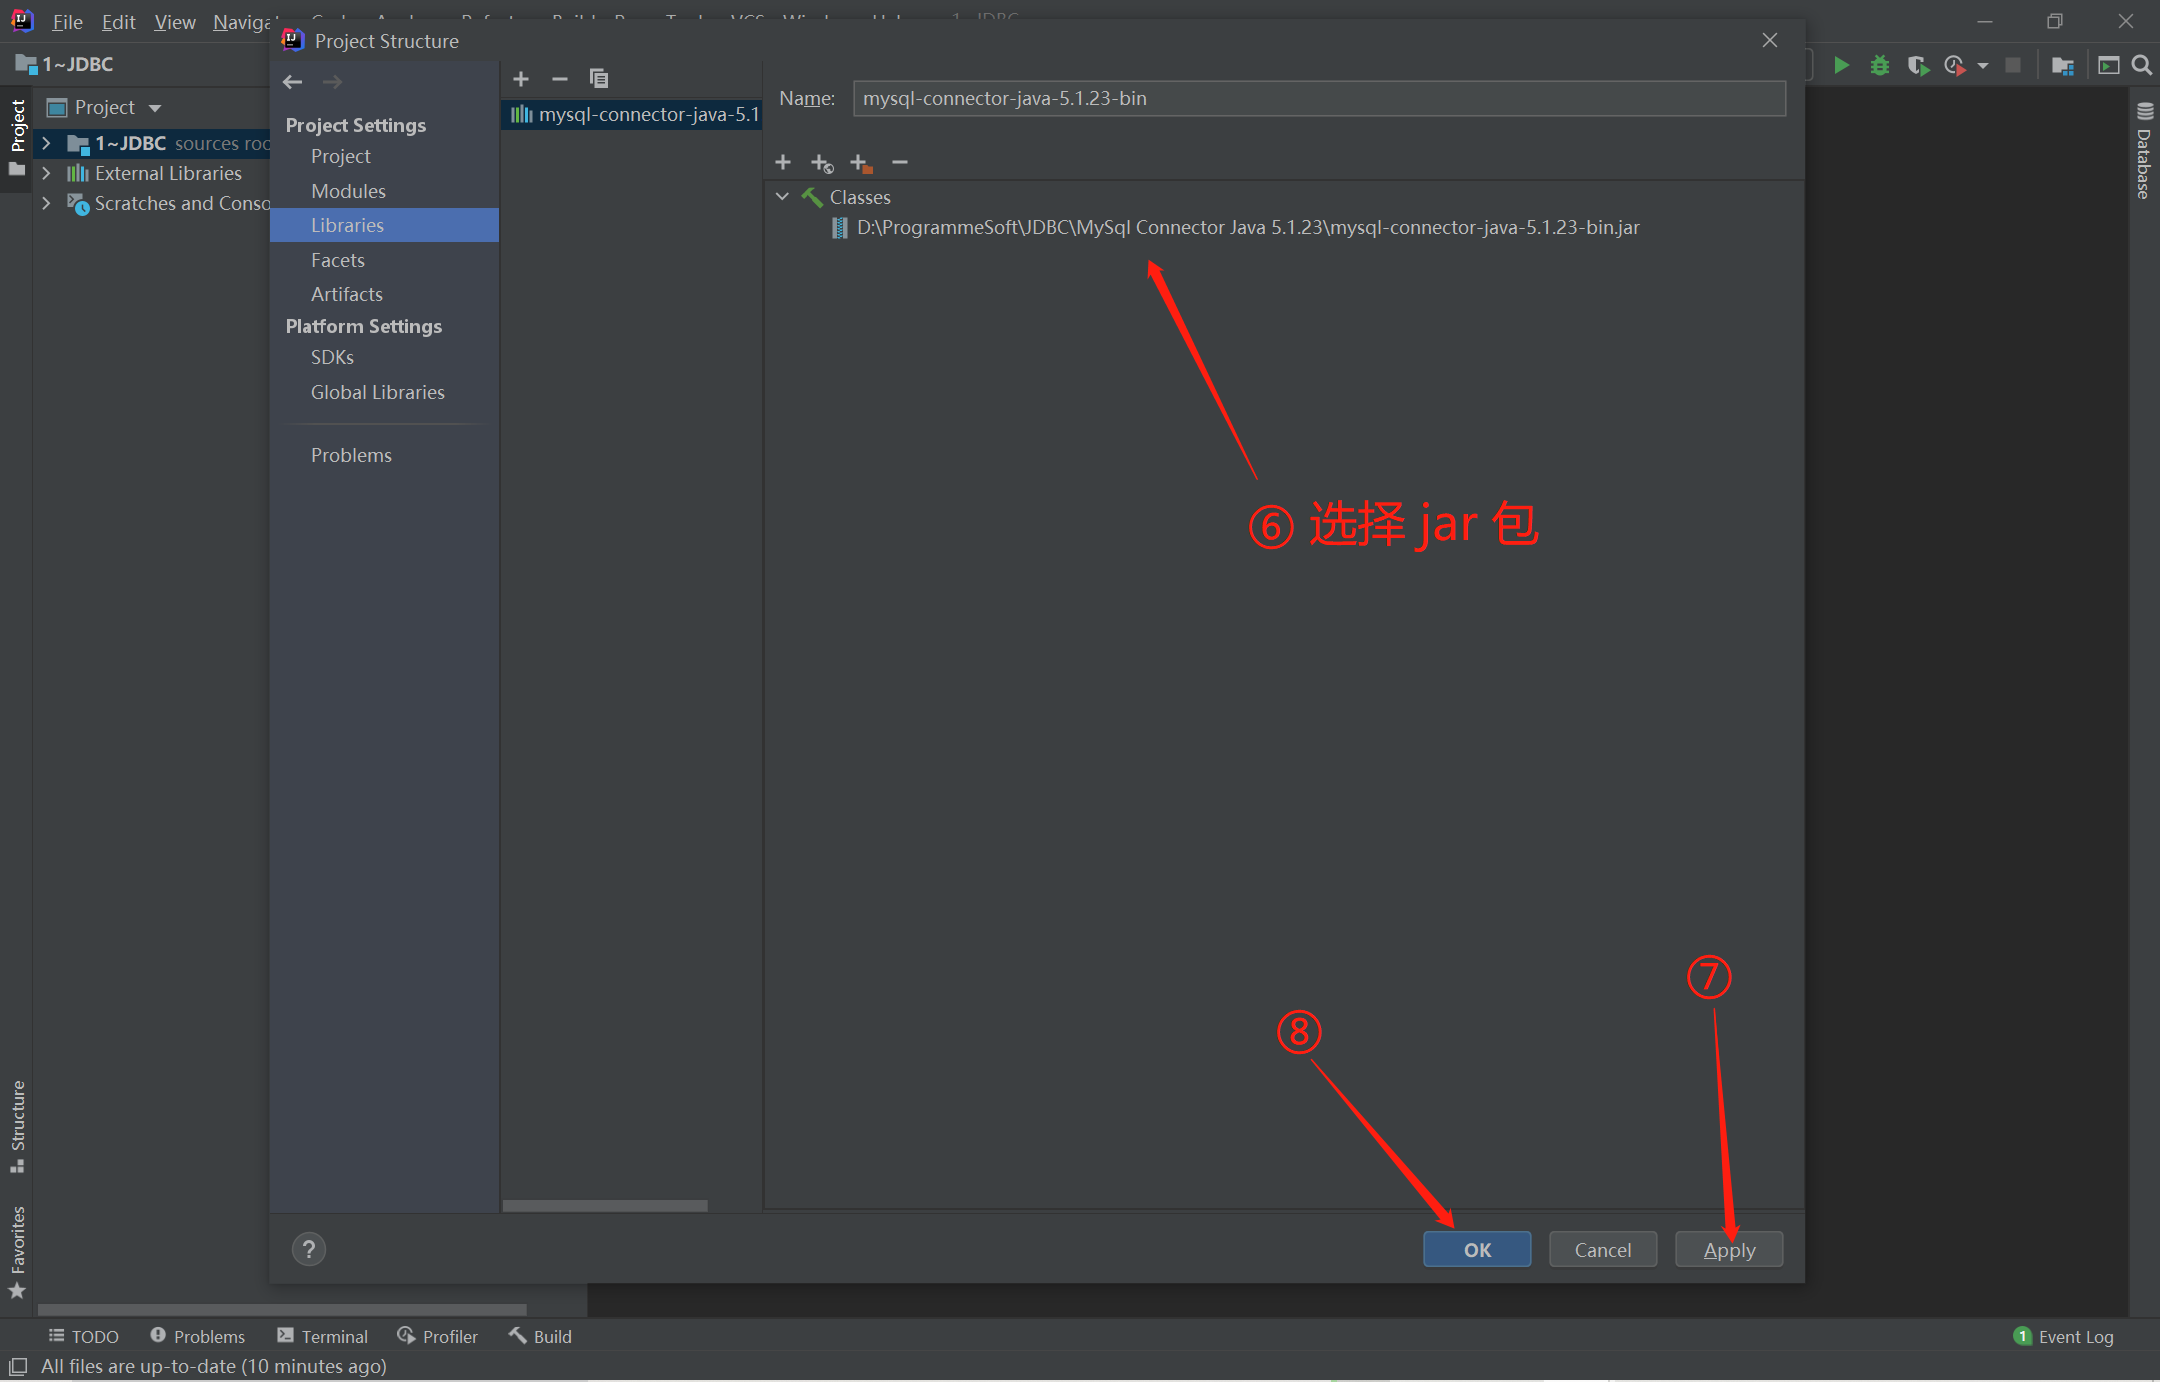Click the Debug bug icon
2160x1382 pixels.
pos(1880,65)
